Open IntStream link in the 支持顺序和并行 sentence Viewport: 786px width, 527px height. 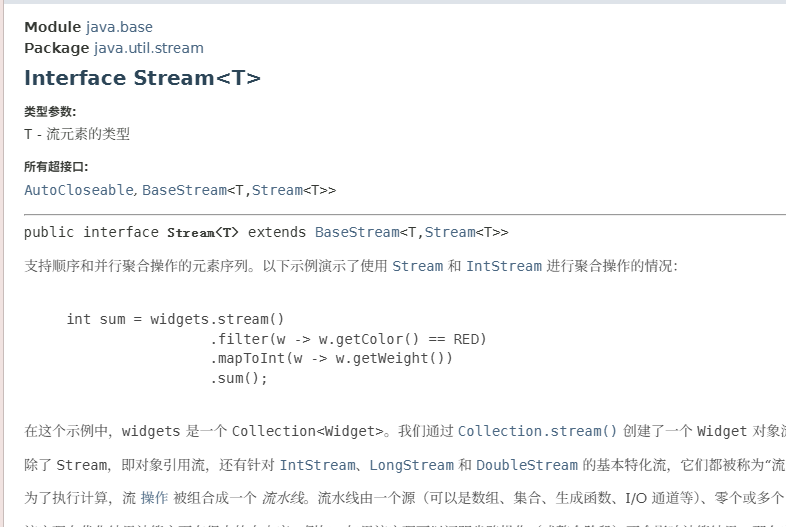click(x=504, y=266)
